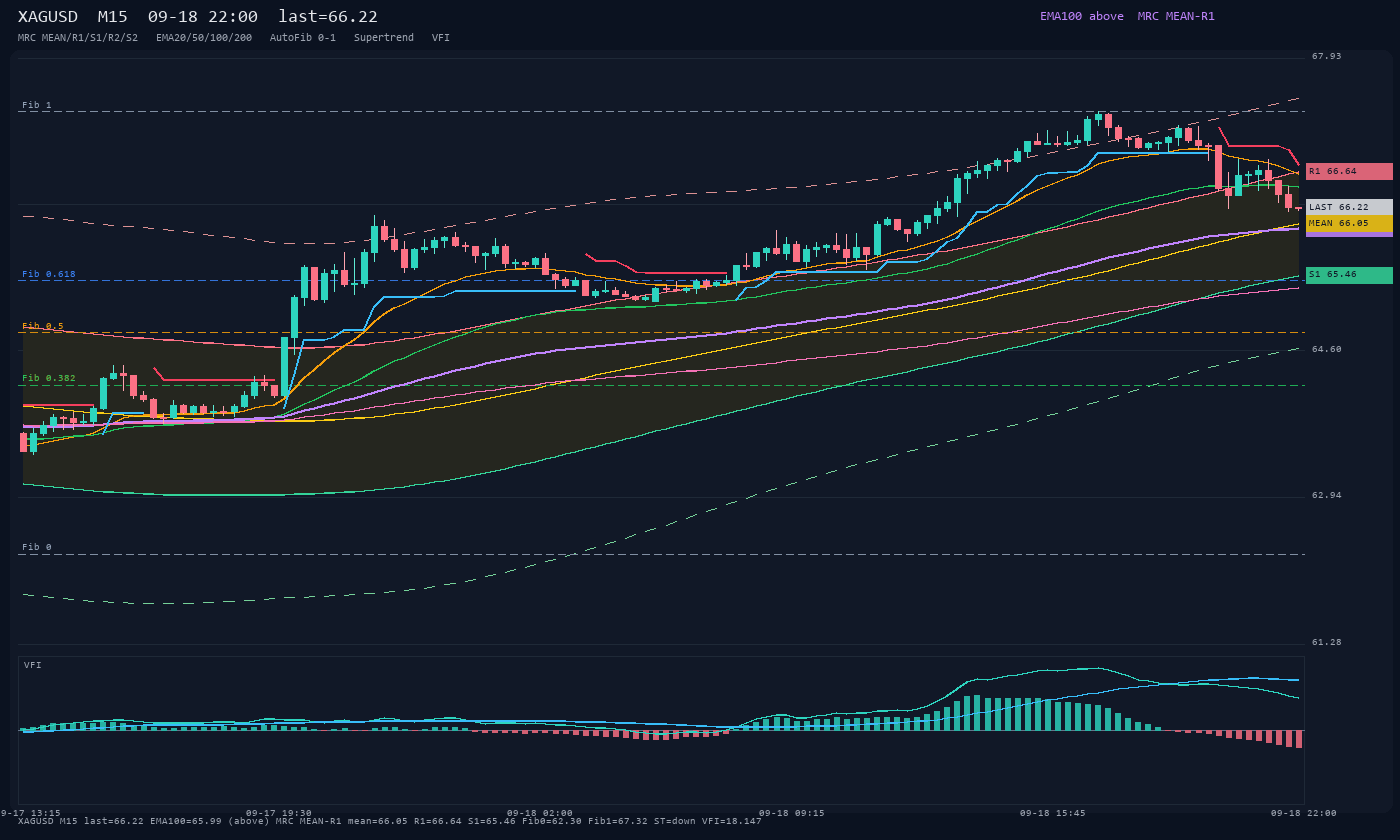Image resolution: width=1400 pixels, height=840 pixels.
Task: Click the Fib 1 level label
Action: click(37, 105)
